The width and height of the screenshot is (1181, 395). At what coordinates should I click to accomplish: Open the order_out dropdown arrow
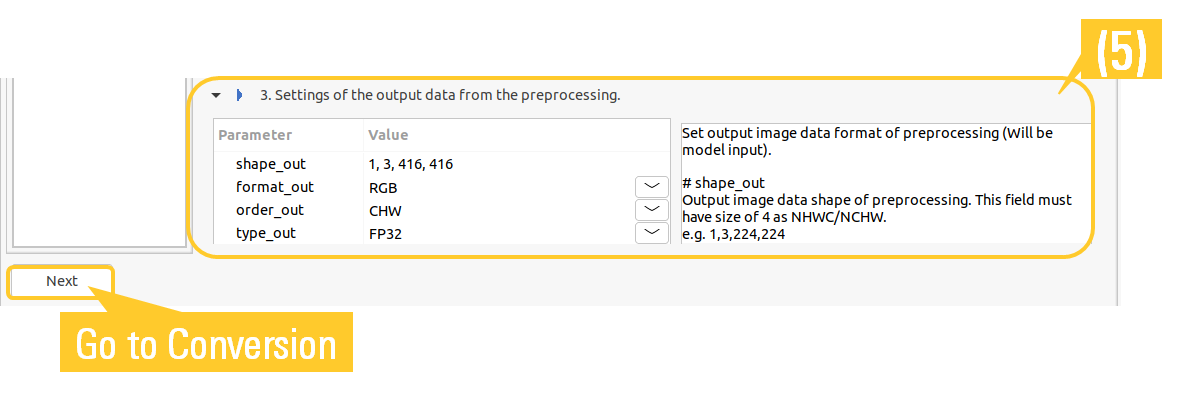[652, 210]
